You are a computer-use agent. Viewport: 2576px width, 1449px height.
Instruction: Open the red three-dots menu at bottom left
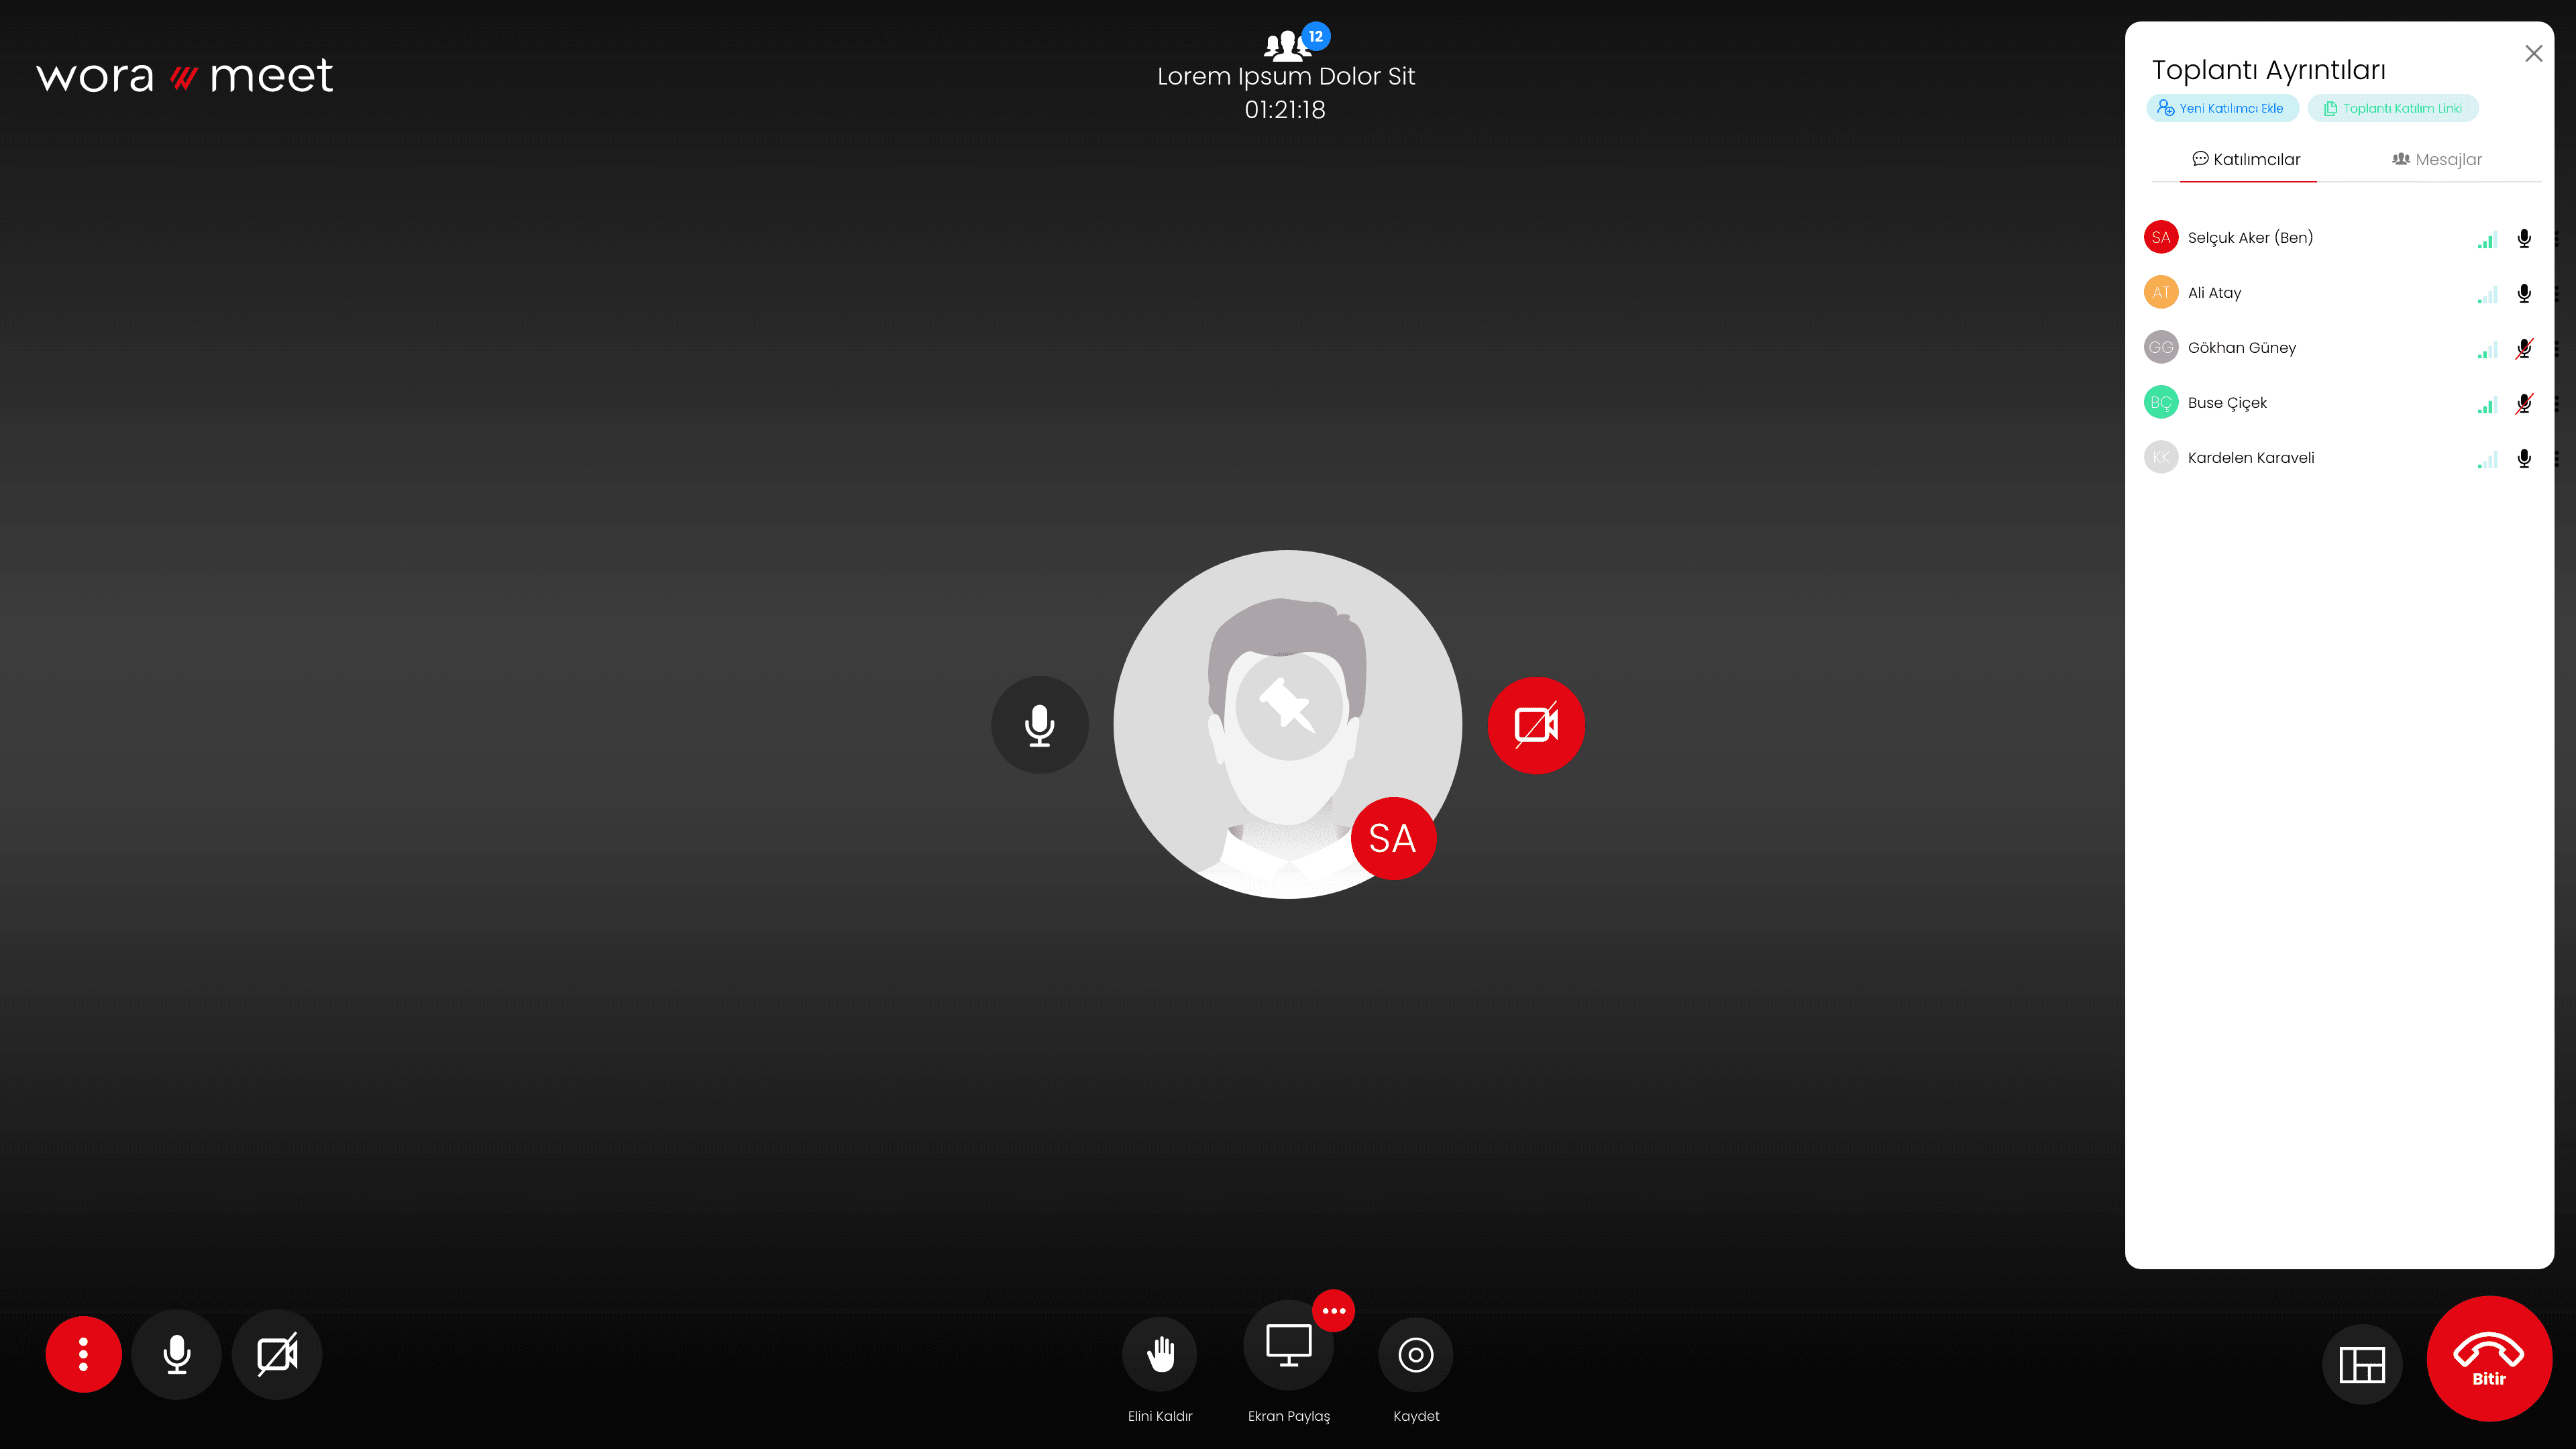[83, 1354]
